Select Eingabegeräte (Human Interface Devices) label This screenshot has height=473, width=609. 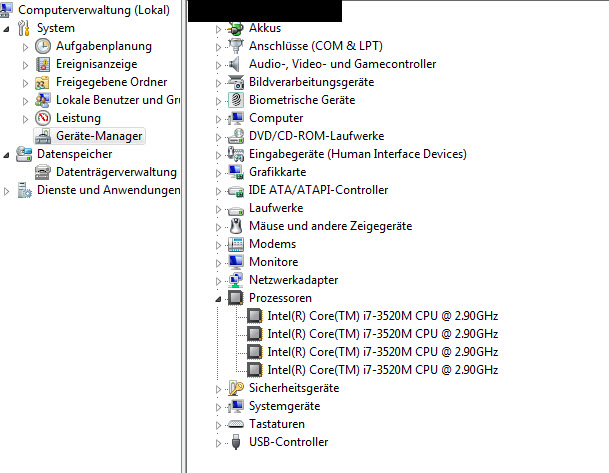357,154
